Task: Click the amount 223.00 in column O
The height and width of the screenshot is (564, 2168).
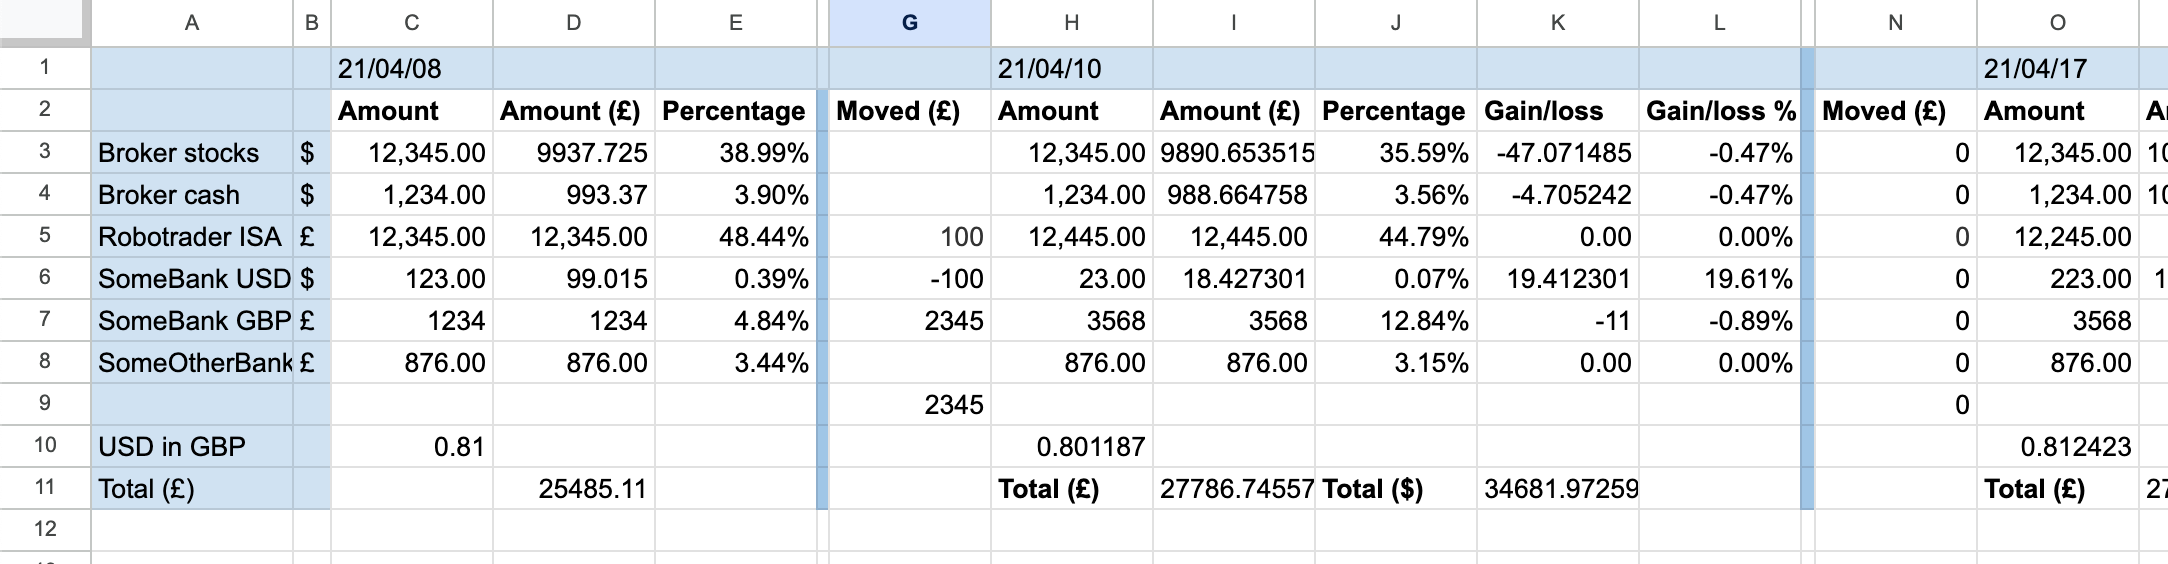Action: tap(2058, 279)
